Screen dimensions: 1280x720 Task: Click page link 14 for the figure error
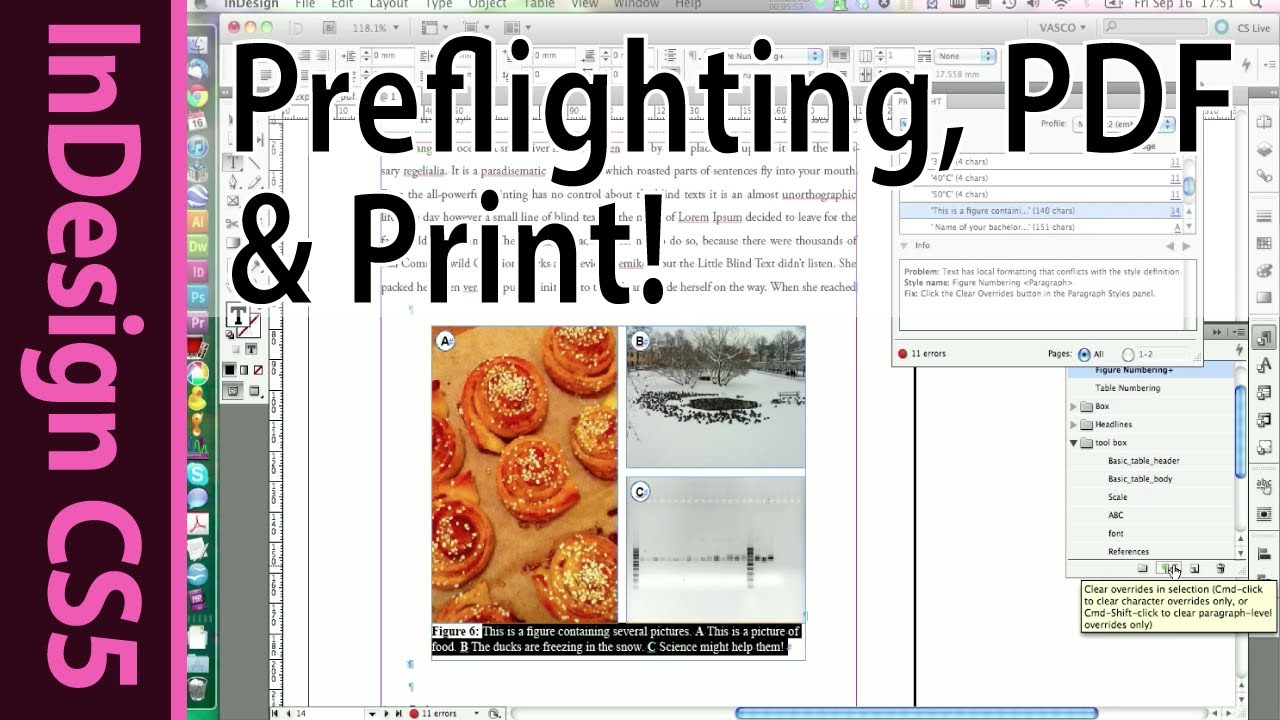coord(1175,211)
